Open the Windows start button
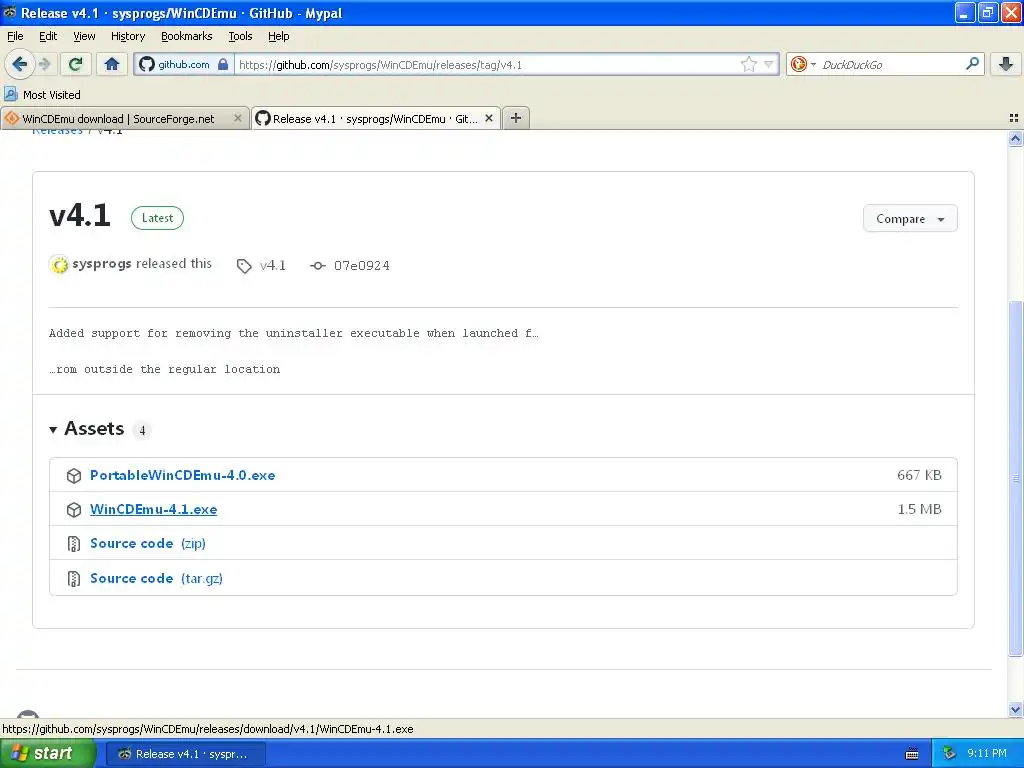 [47, 753]
